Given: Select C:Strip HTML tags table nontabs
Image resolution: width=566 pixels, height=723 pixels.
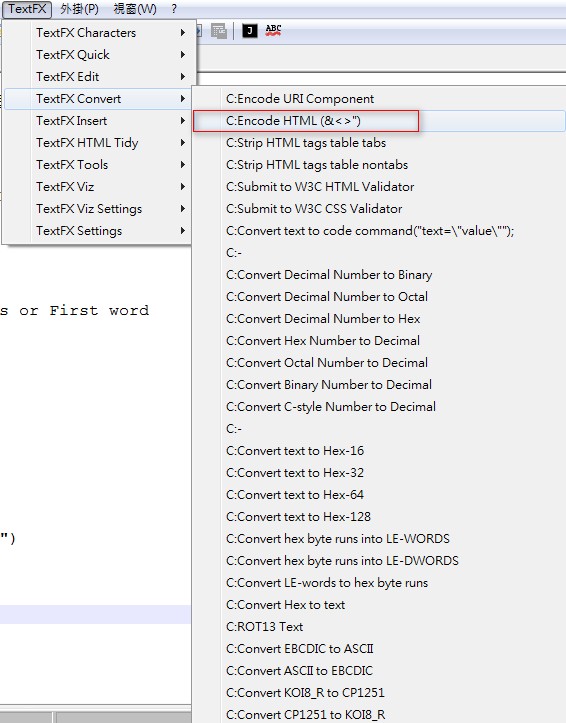Looking at the screenshot, I should coord(379,165).
